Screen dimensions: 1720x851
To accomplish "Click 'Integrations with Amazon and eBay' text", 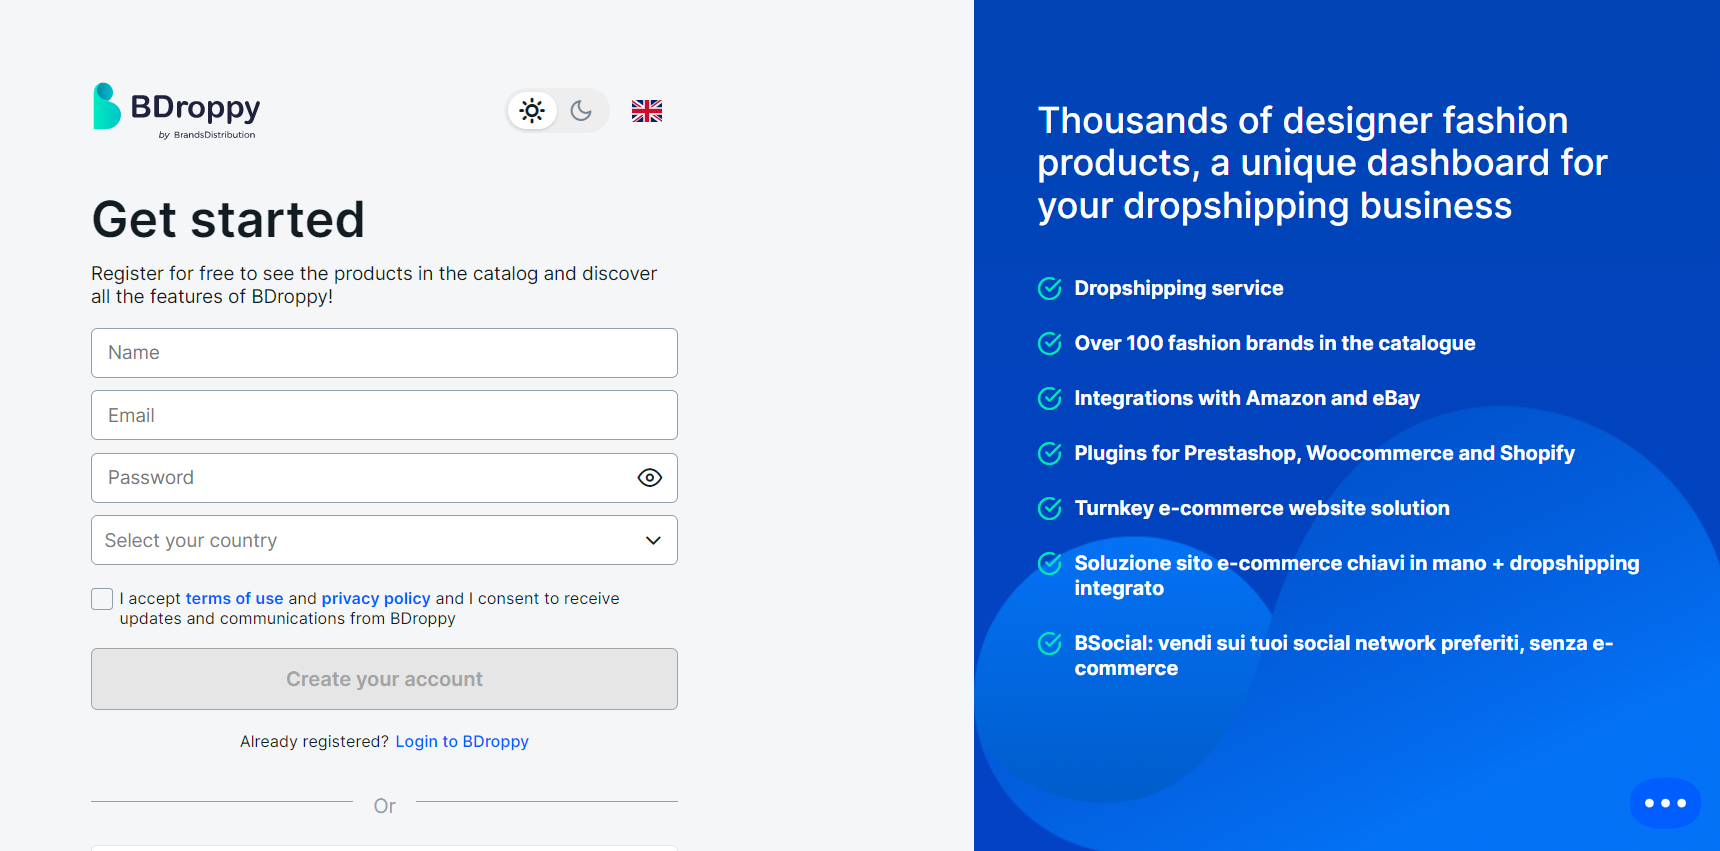I will 1247,398.
